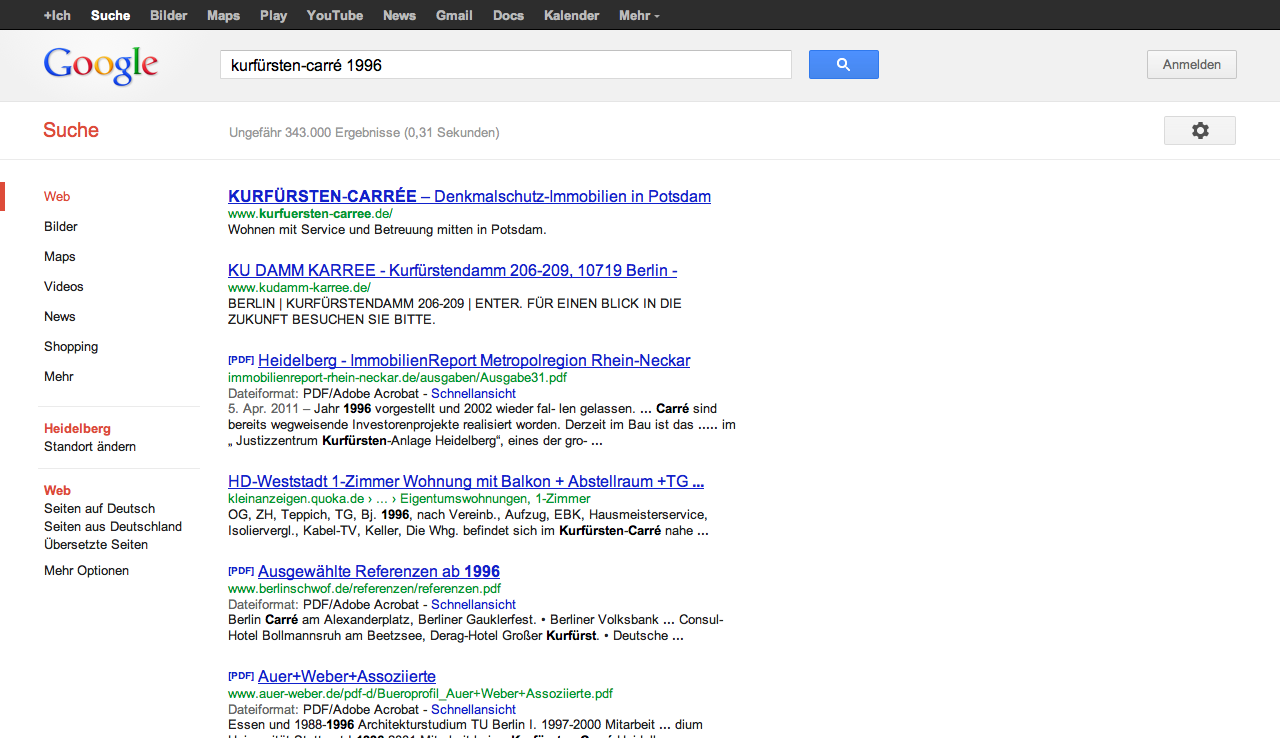
Task: Expand Mehr Optionen in sidebar
Action: [86, 571]
